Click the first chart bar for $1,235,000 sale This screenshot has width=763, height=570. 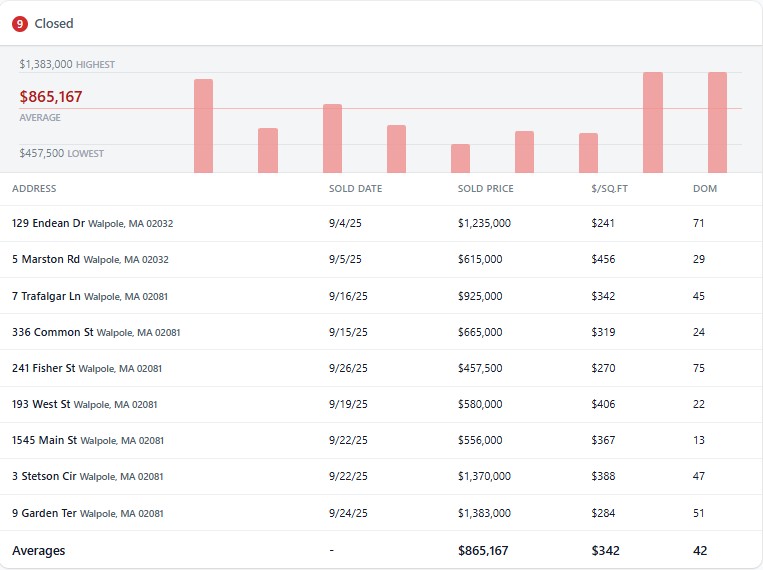[203, 126]
